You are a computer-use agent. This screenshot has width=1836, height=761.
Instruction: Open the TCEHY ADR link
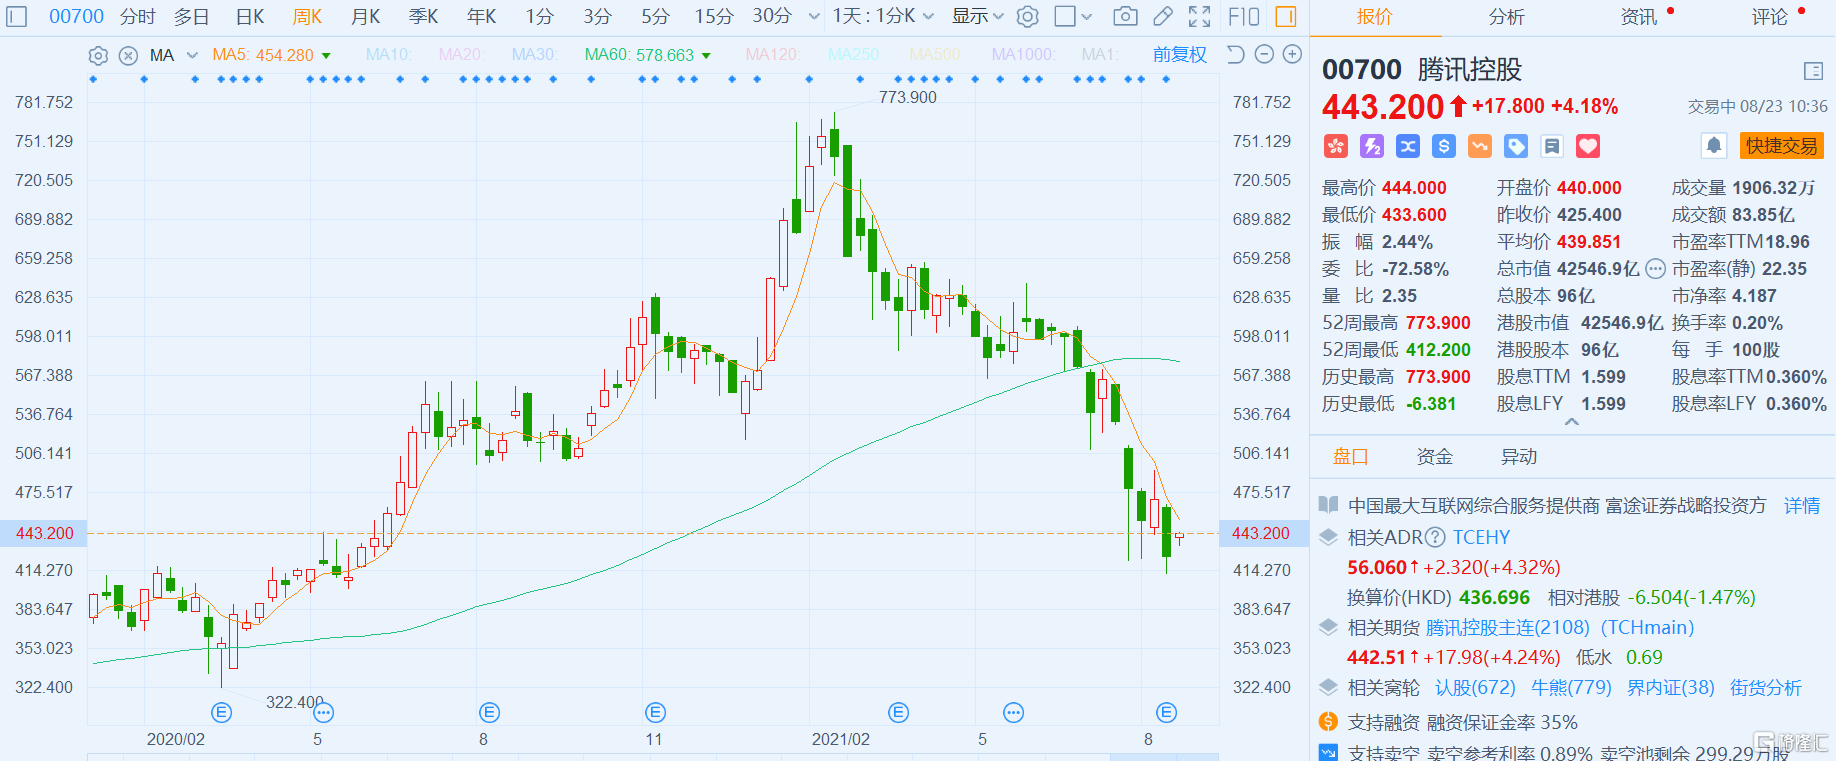pyautogui.click(x=1481, y=537)
